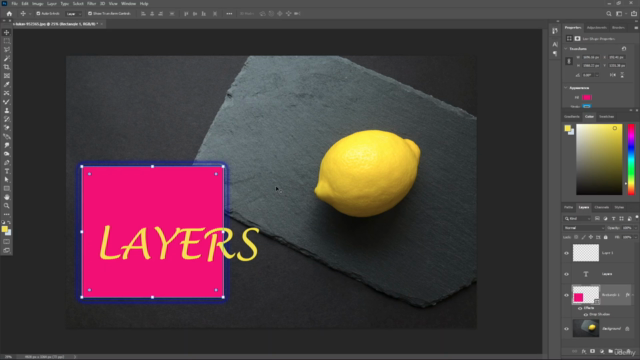Click the Fill color swatch in Appearance
Image resolution: width=640 pixels, height=360 pixels.
pyautogui.click(x=587, y=97)
